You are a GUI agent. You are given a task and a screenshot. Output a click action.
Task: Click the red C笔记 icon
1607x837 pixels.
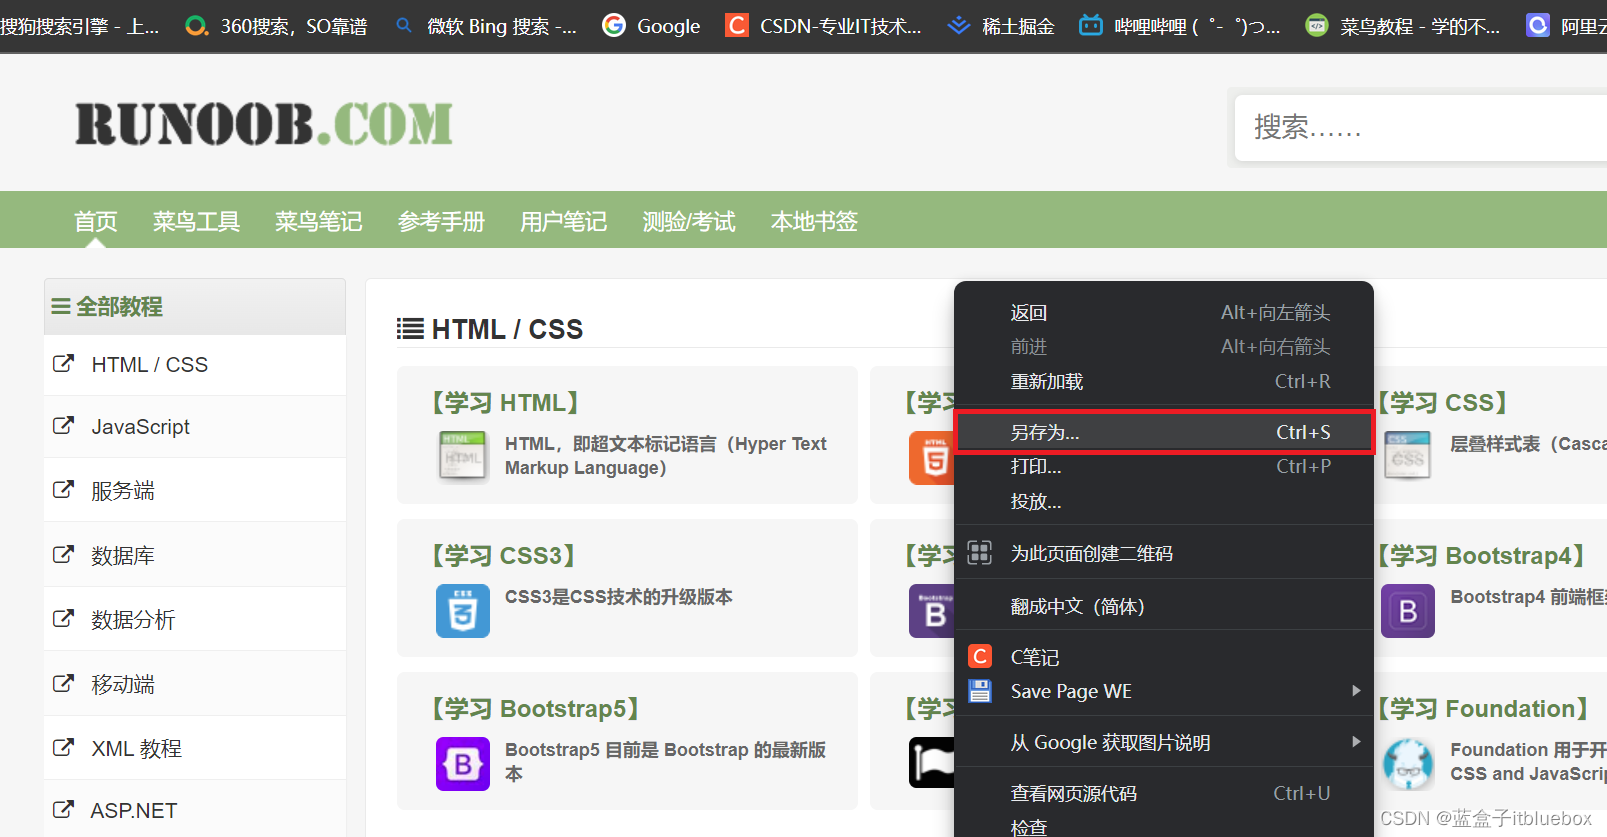[980, 656]
